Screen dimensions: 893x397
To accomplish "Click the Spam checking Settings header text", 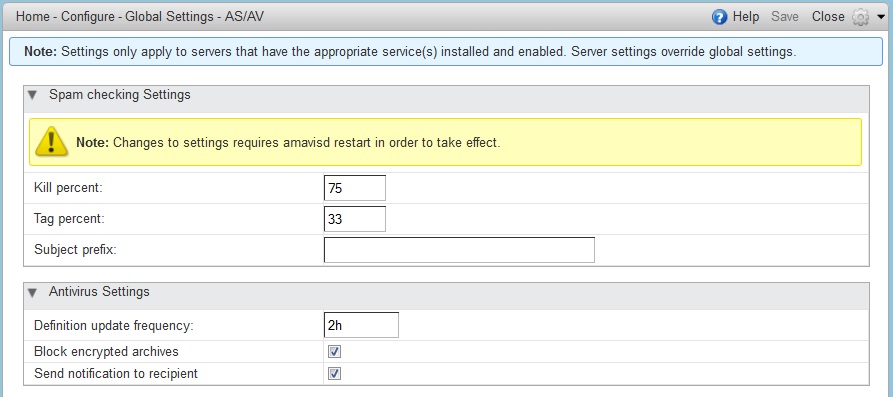I will [x=120, y=95].
